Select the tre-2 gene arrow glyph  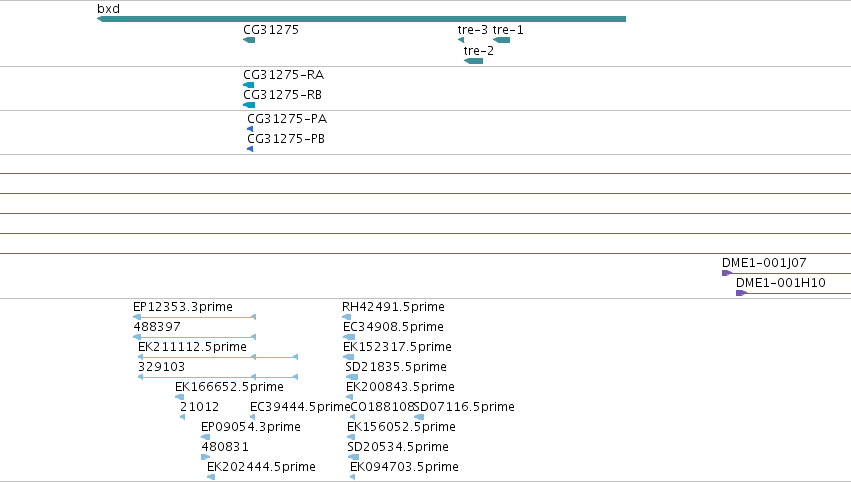click(473, 61)
